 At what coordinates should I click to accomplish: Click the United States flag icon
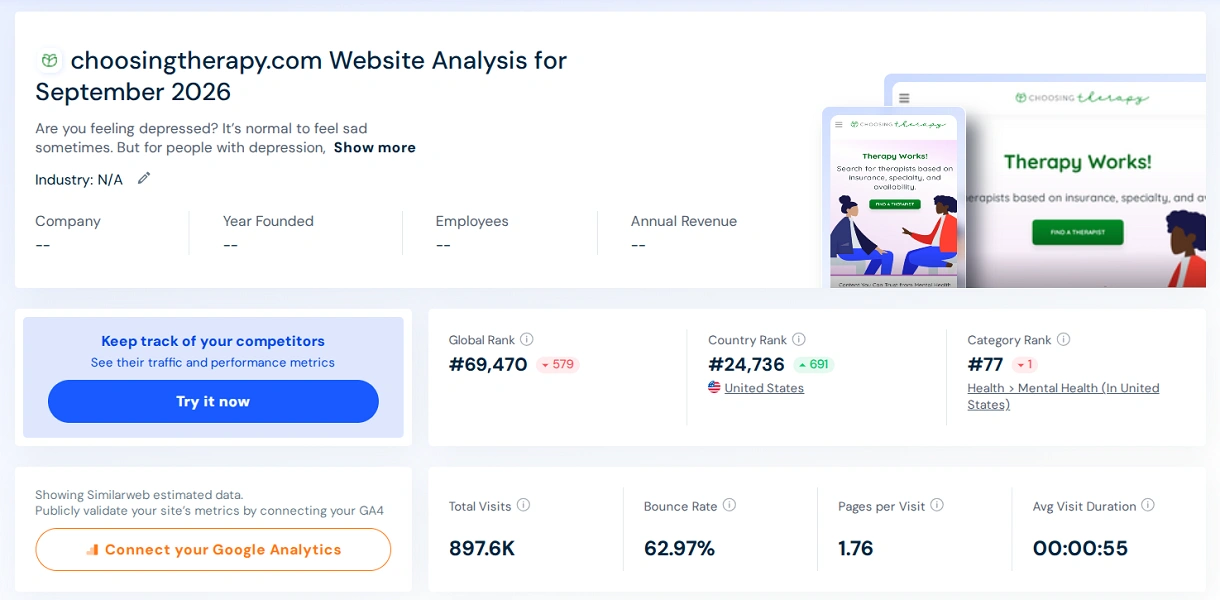tap(714, 387)
